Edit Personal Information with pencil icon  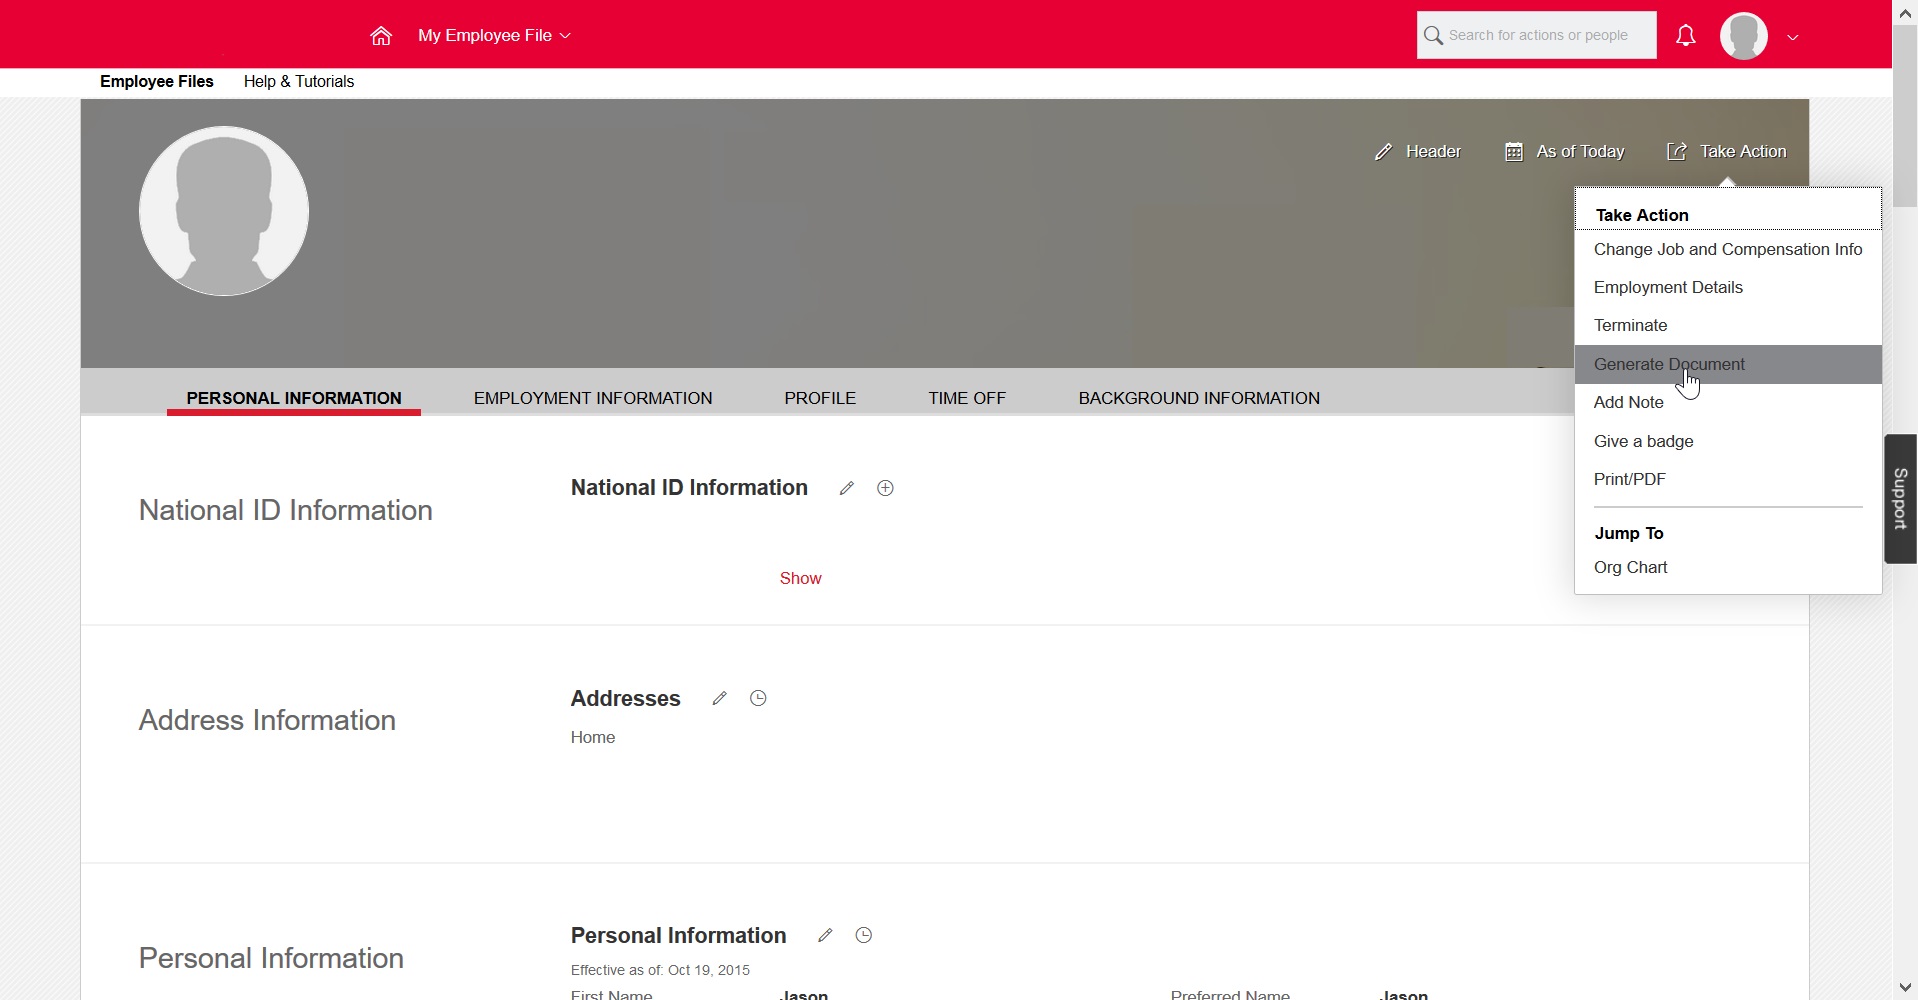[x=825, y=935]
